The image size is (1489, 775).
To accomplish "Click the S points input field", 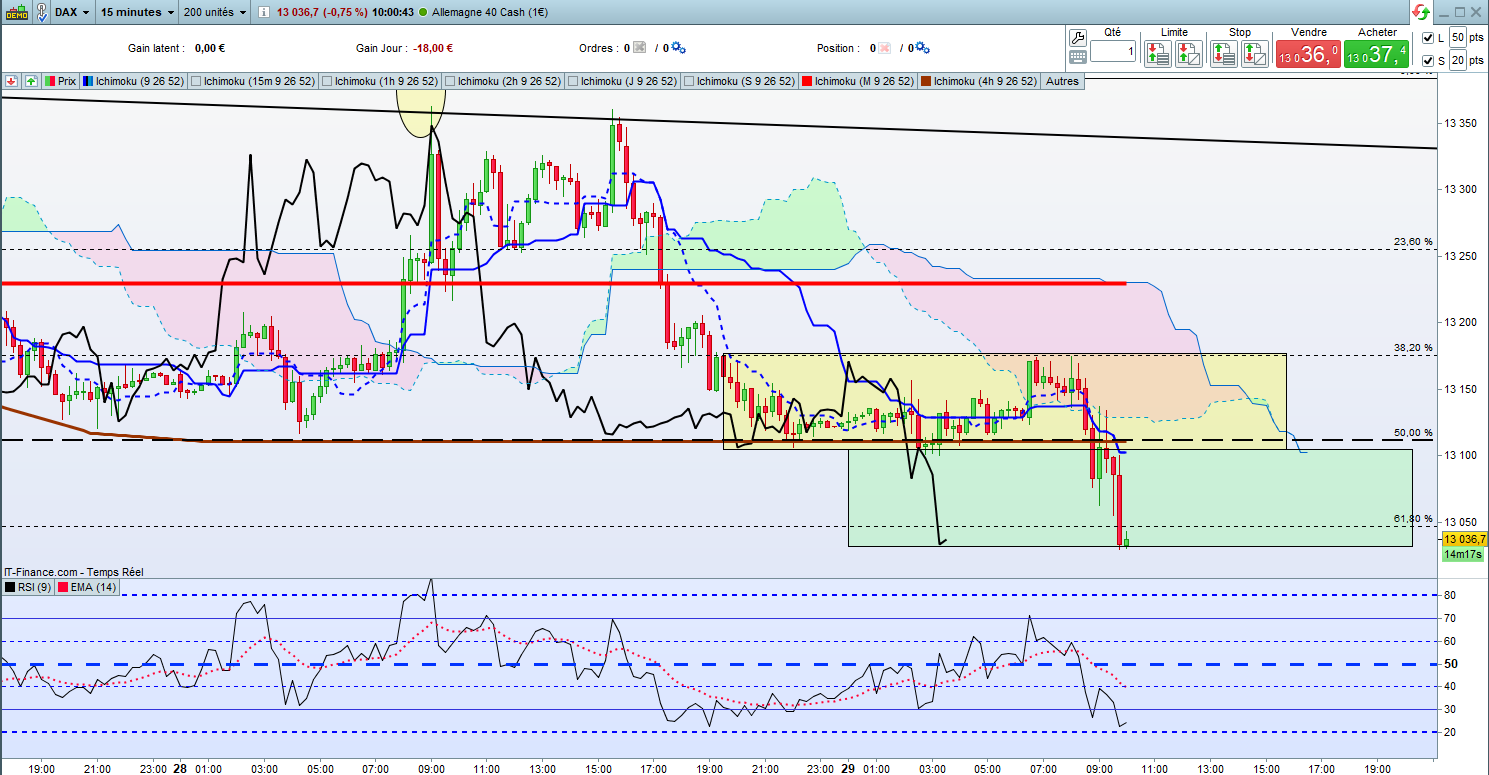I will [x=1457, y=61].
